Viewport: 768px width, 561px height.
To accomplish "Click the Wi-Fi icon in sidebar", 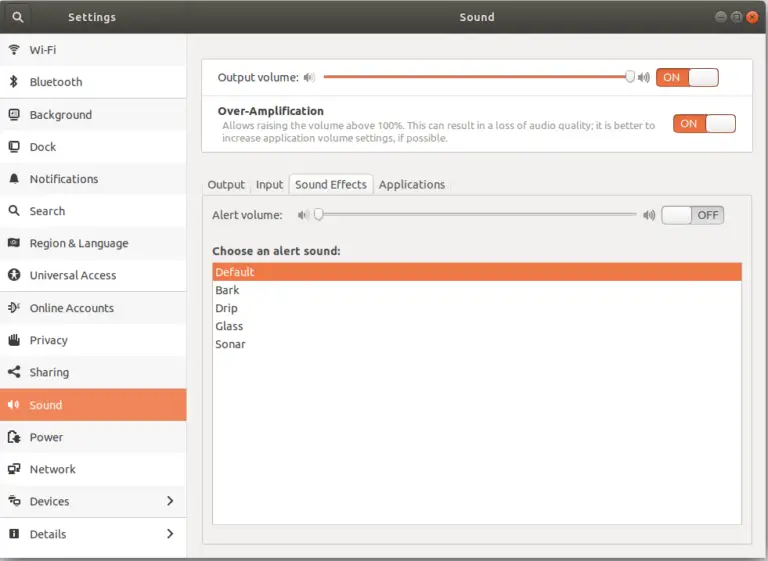I will tap(14, 49).
